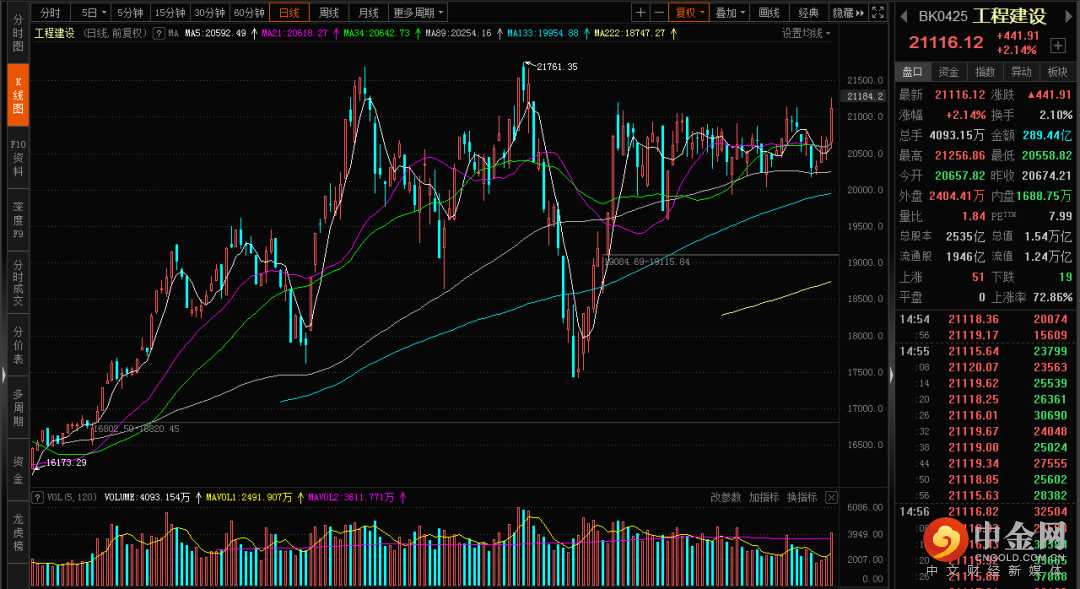Click 改参数 for volume indicator
1080x589 pixels.
(725, 497)
